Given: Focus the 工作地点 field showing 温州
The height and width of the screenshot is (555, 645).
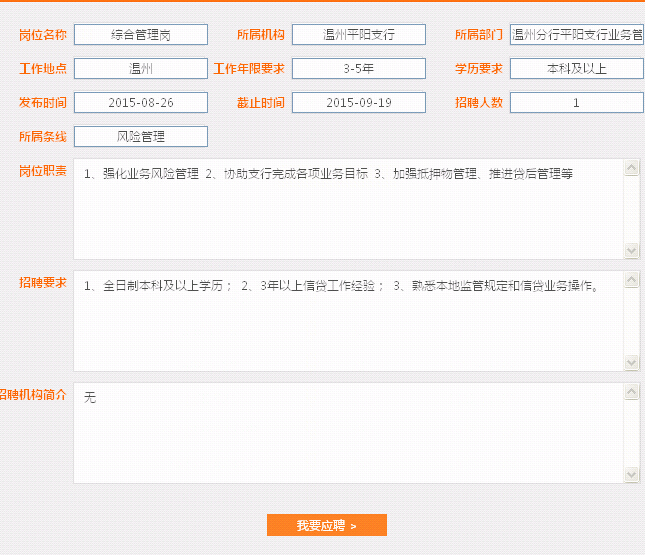Looking at the screenshot, I should click(141, 69).
